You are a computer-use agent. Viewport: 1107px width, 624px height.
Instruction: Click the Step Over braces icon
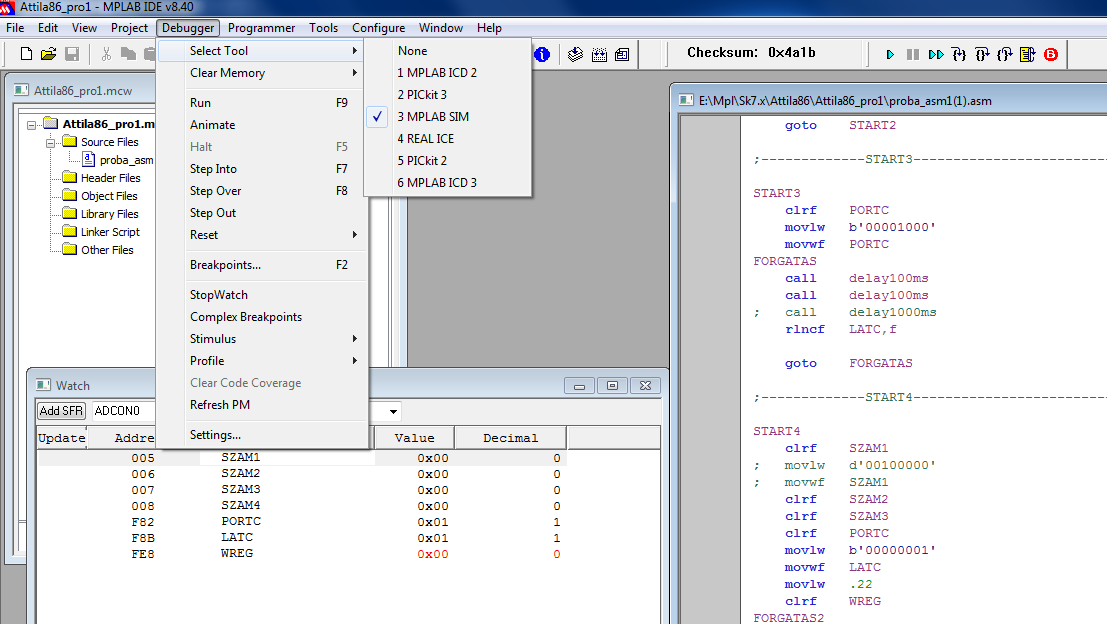tap(982, 54)
